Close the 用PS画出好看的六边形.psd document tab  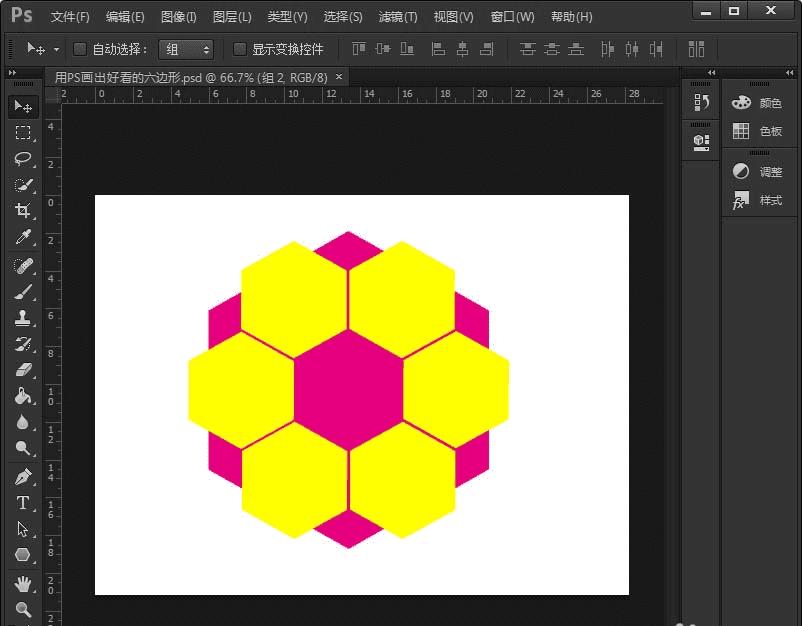(x=339, y=76)
